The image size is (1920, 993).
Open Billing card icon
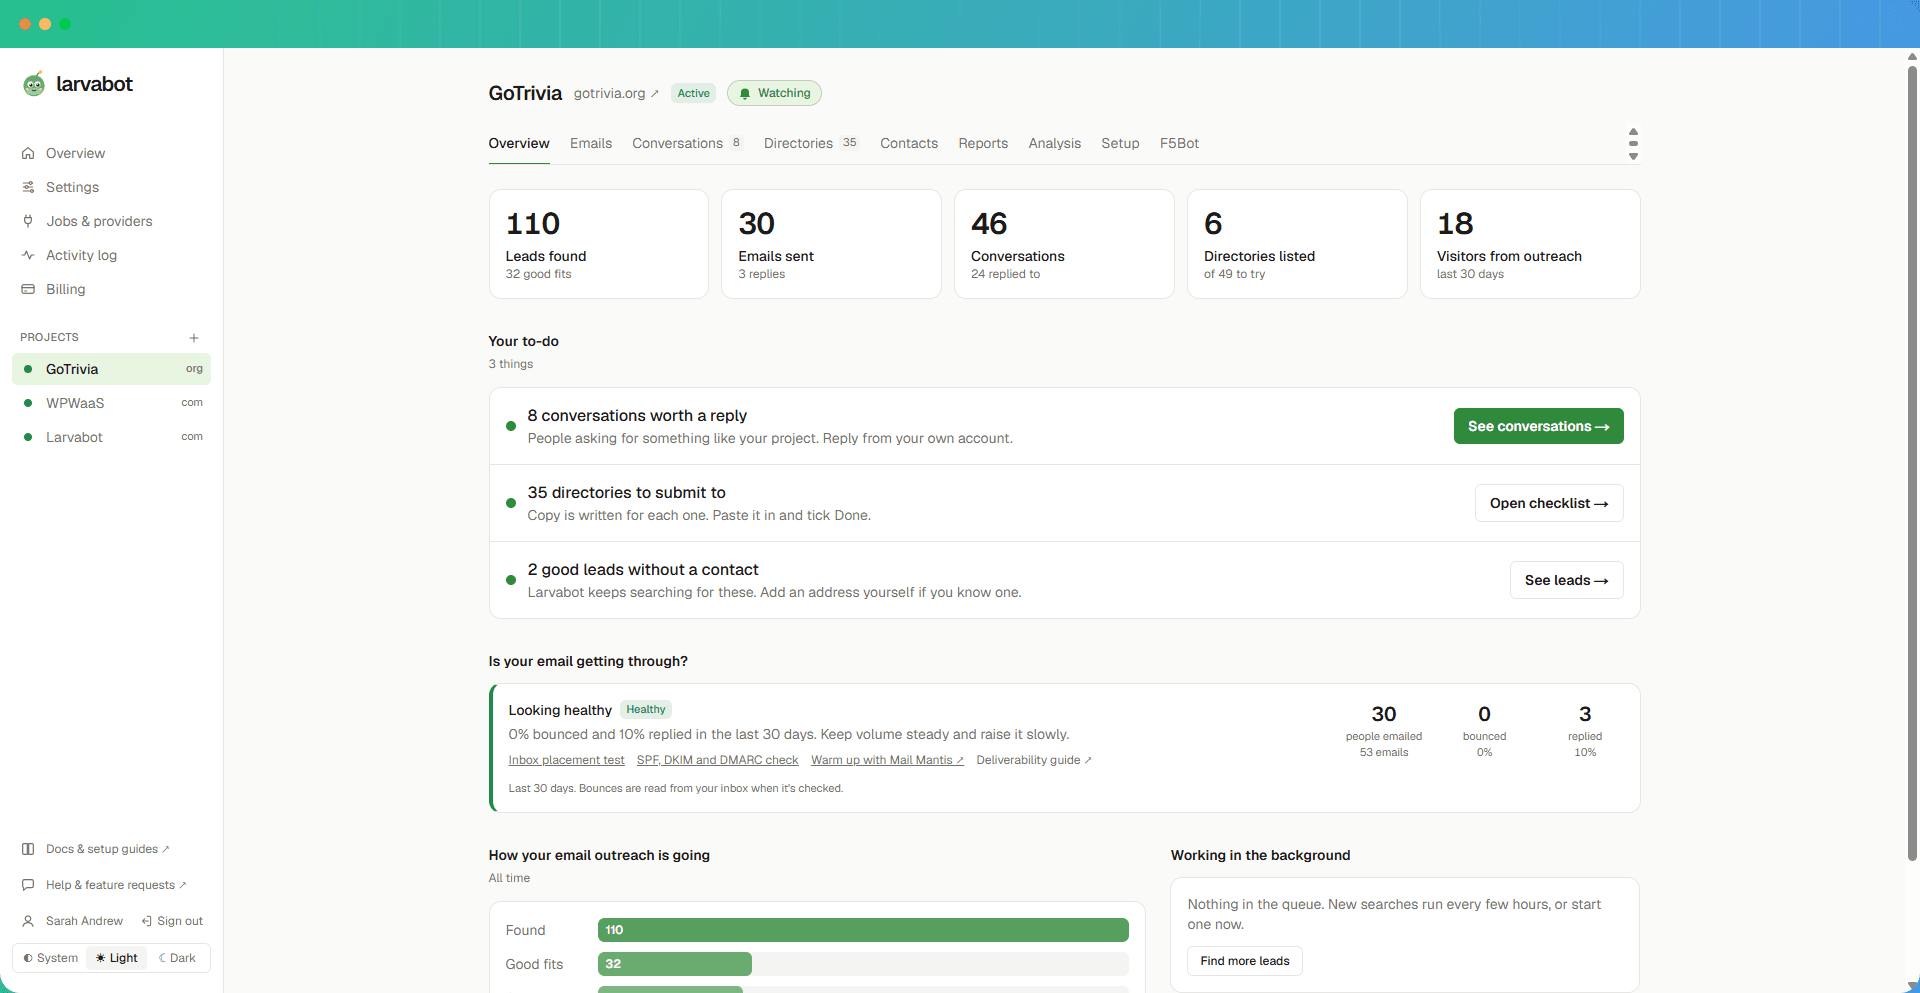[28, 289]
